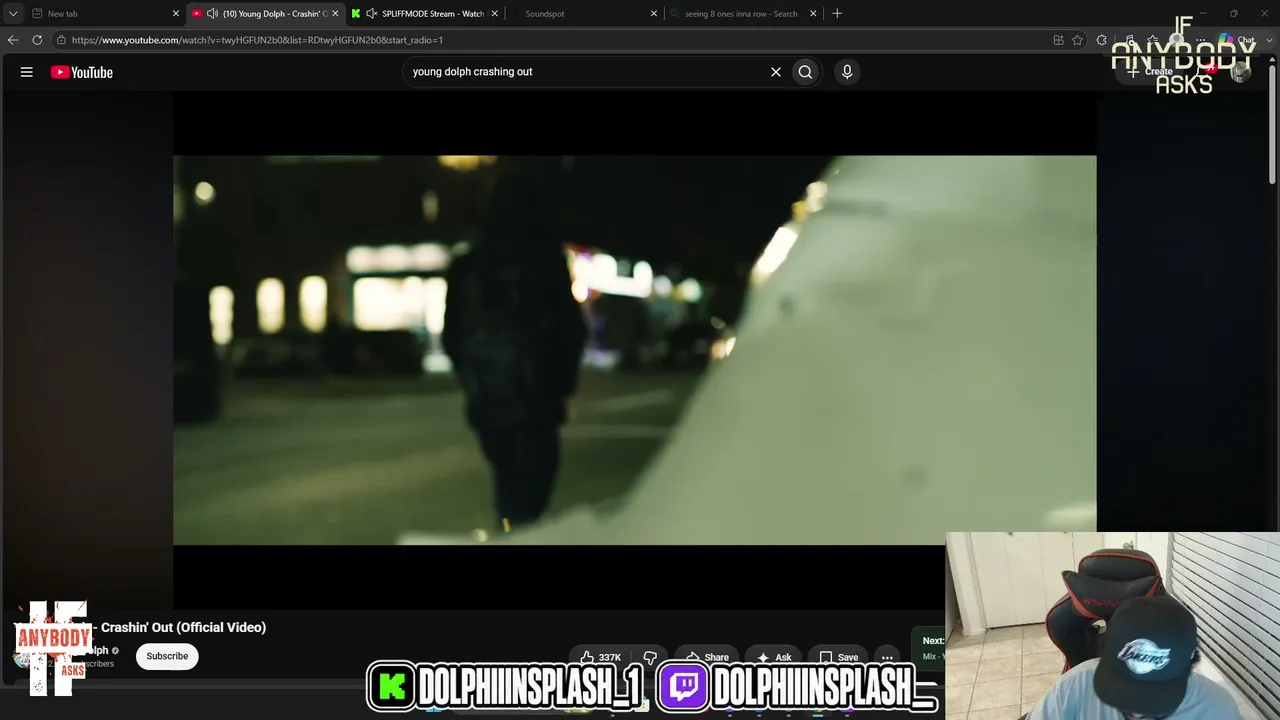Unmute the SPLIFFMODE Stream tab
The image size is (1280, 720).
point(372,14)
